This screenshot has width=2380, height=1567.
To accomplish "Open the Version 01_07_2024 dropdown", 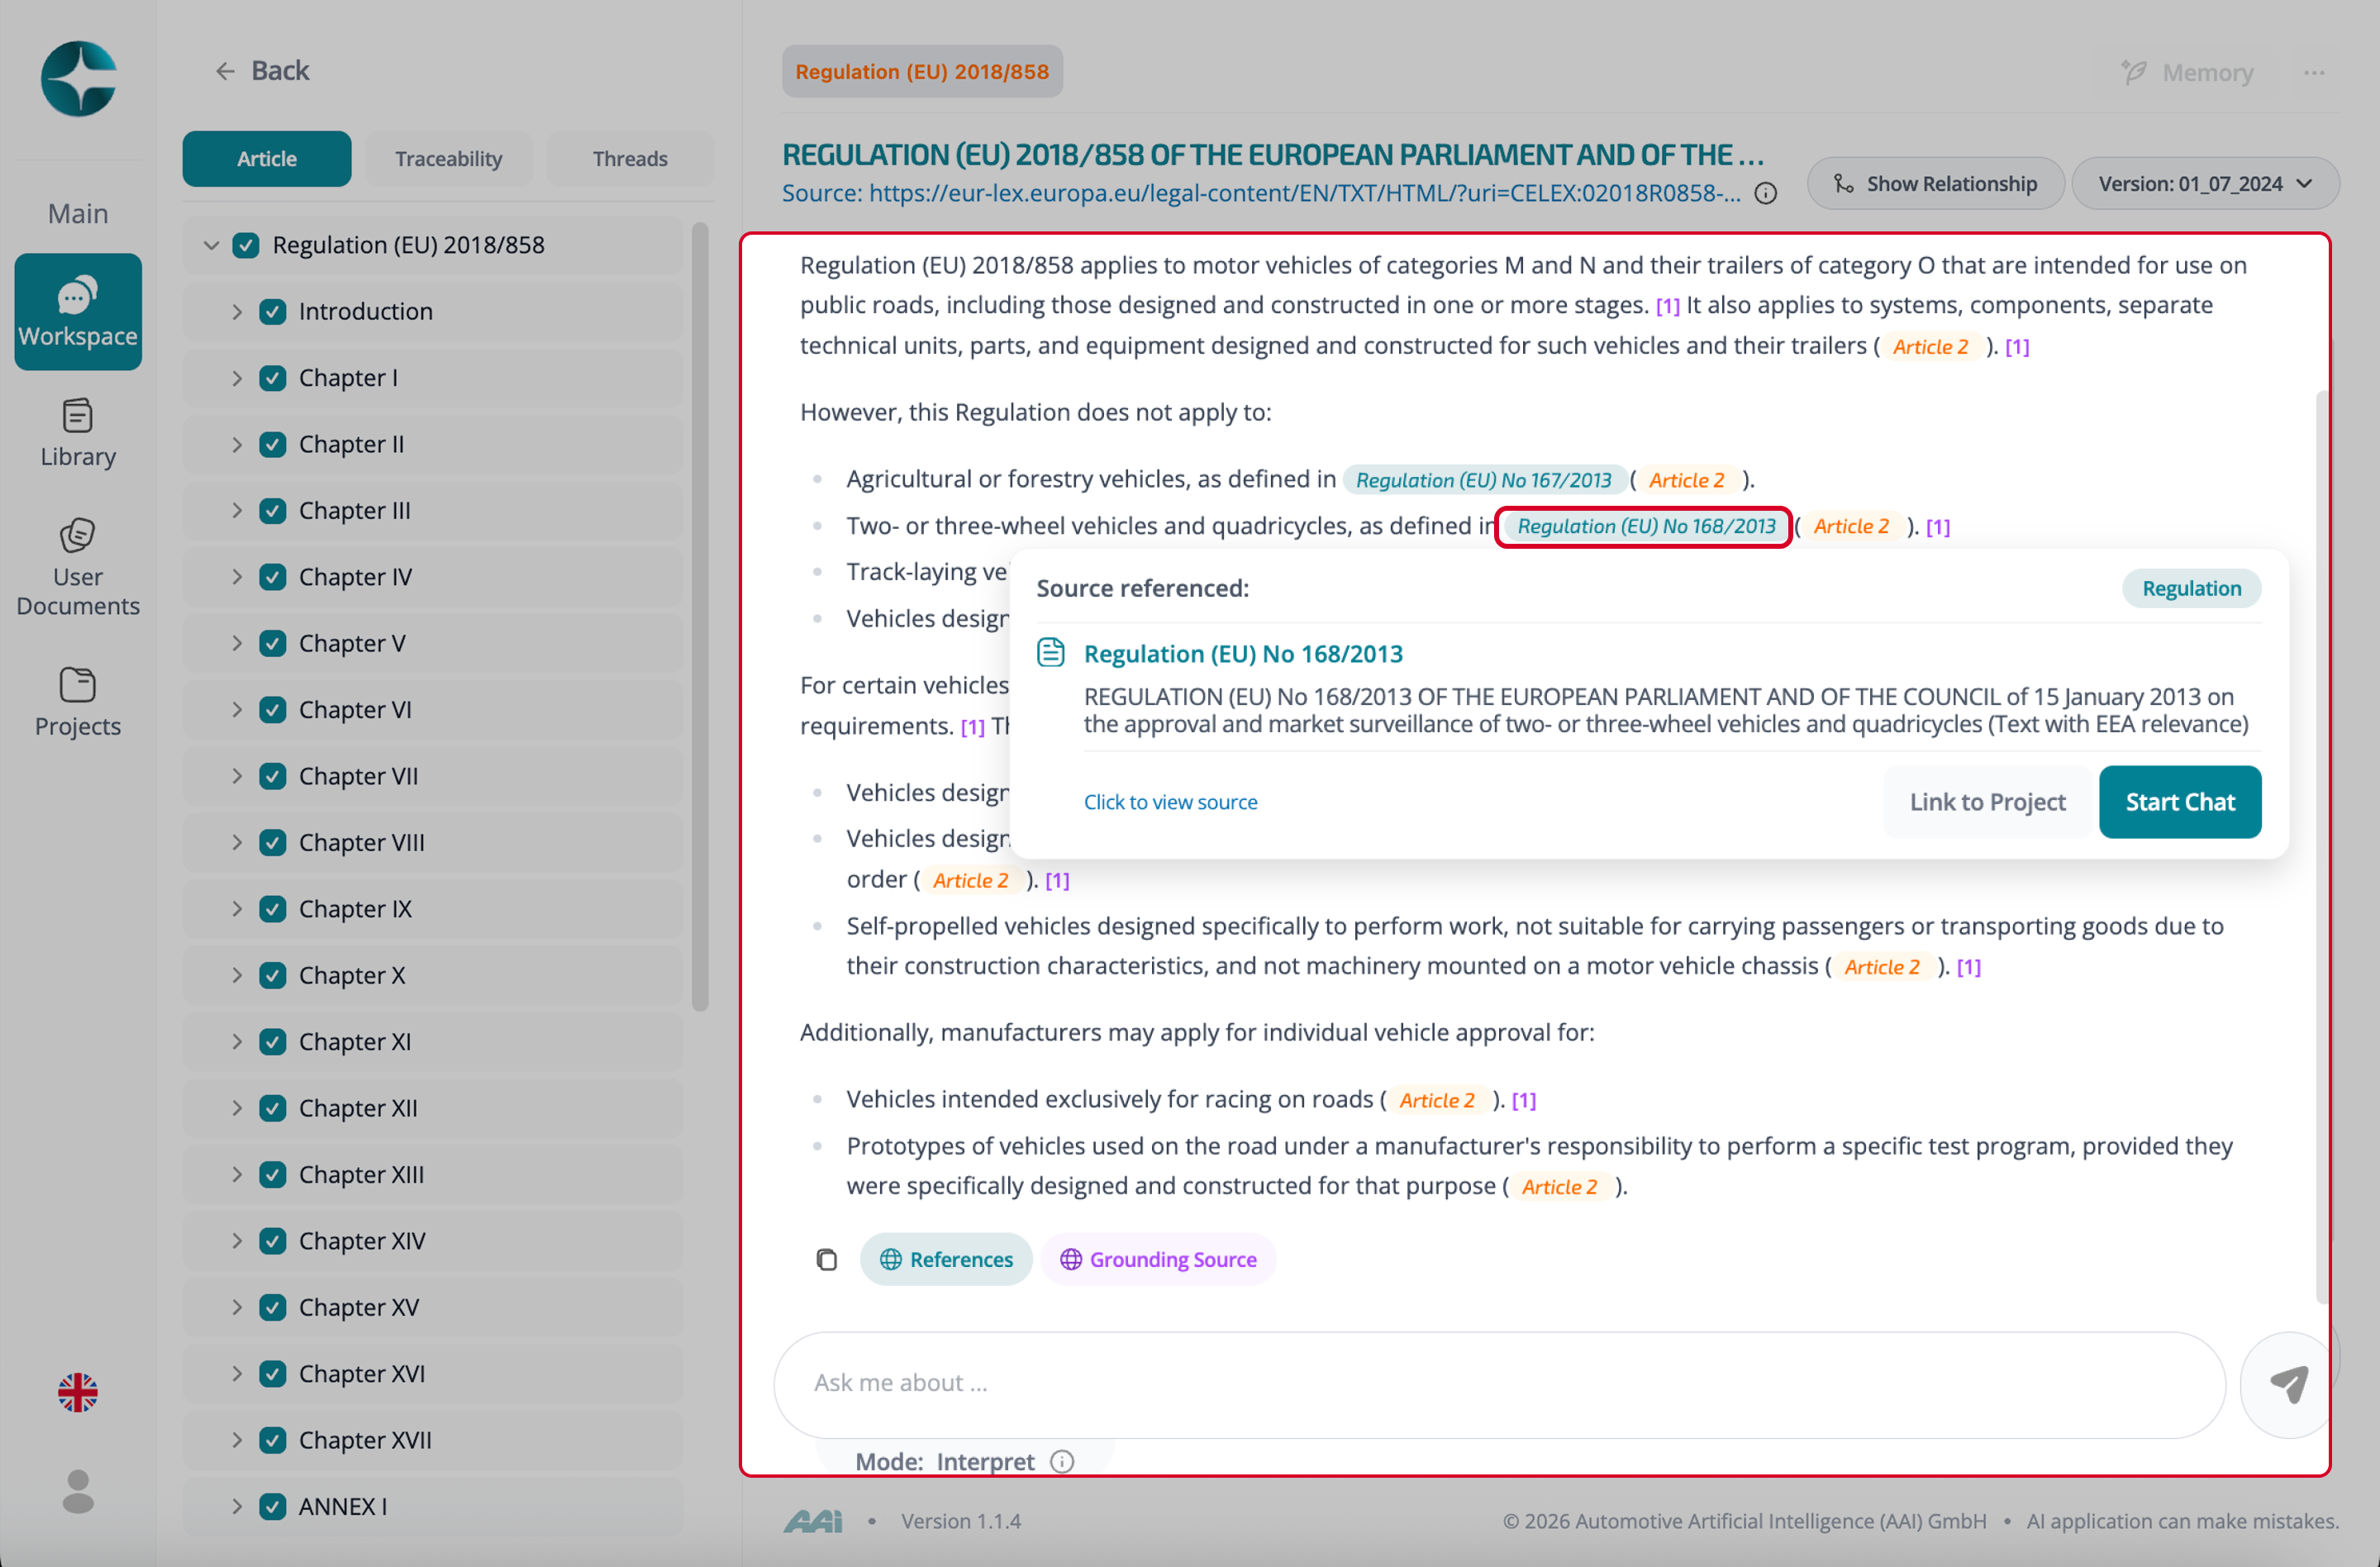I will 2205,184.
